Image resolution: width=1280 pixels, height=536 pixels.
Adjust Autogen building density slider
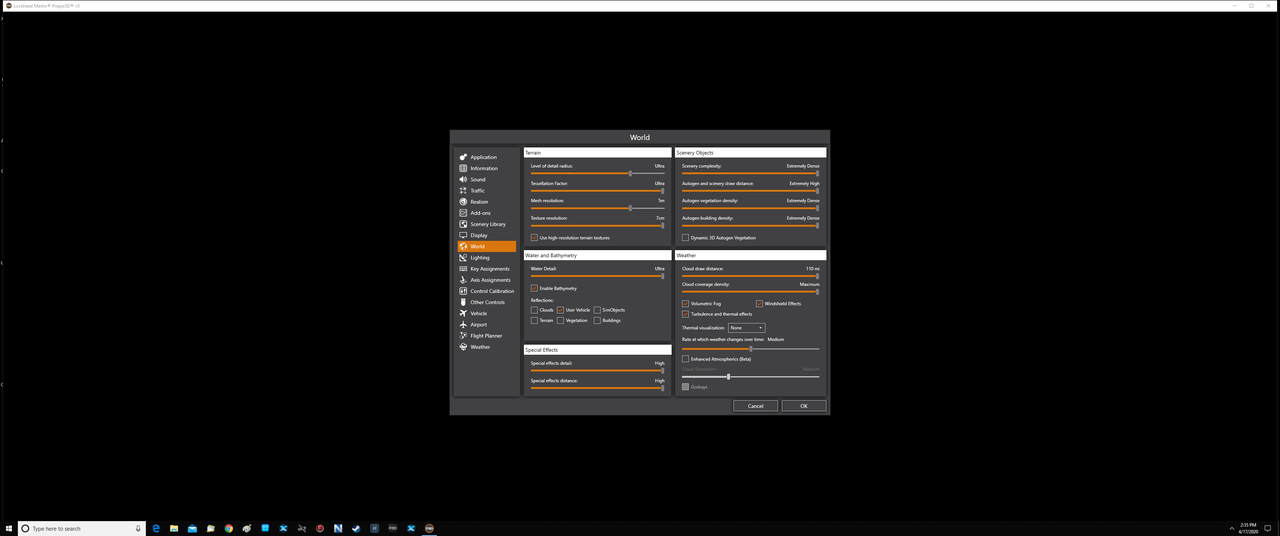point(750,225)
